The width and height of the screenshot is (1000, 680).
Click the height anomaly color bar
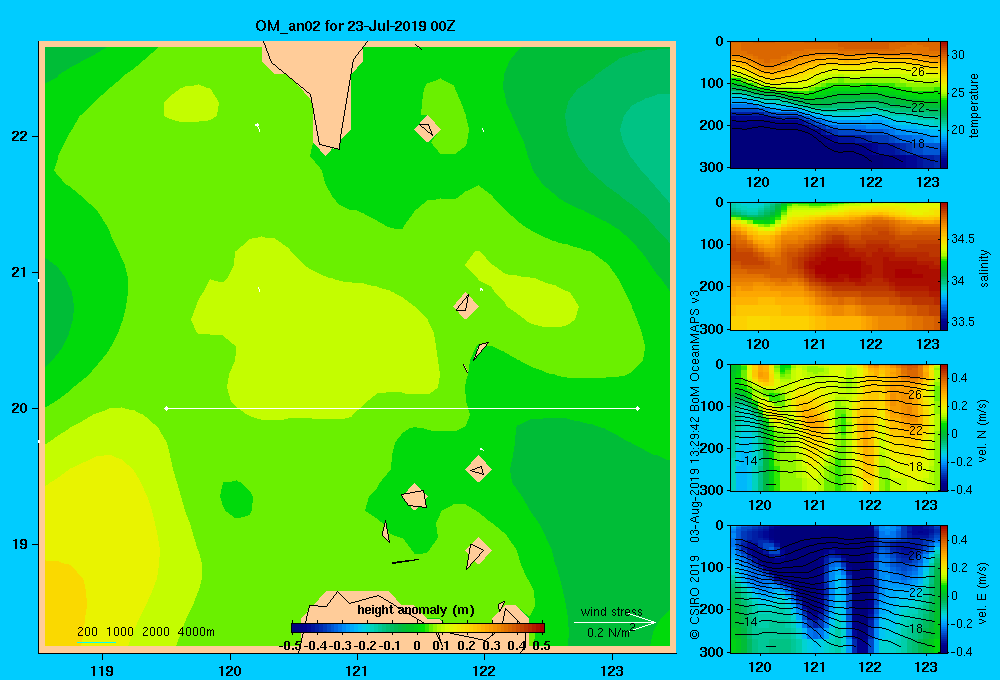tap(418, 628)
